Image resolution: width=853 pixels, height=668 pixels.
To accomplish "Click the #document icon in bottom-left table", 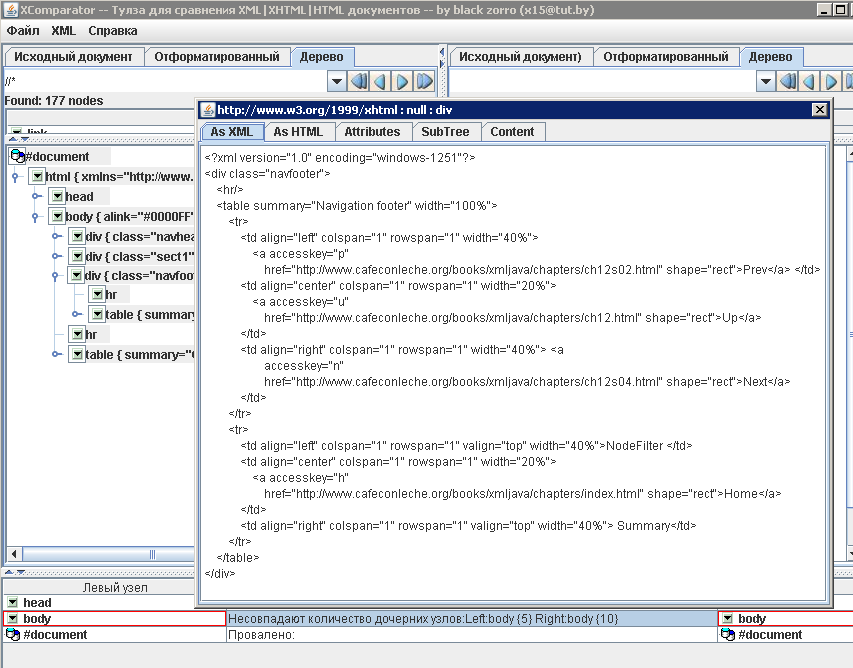I will point(13,635).
